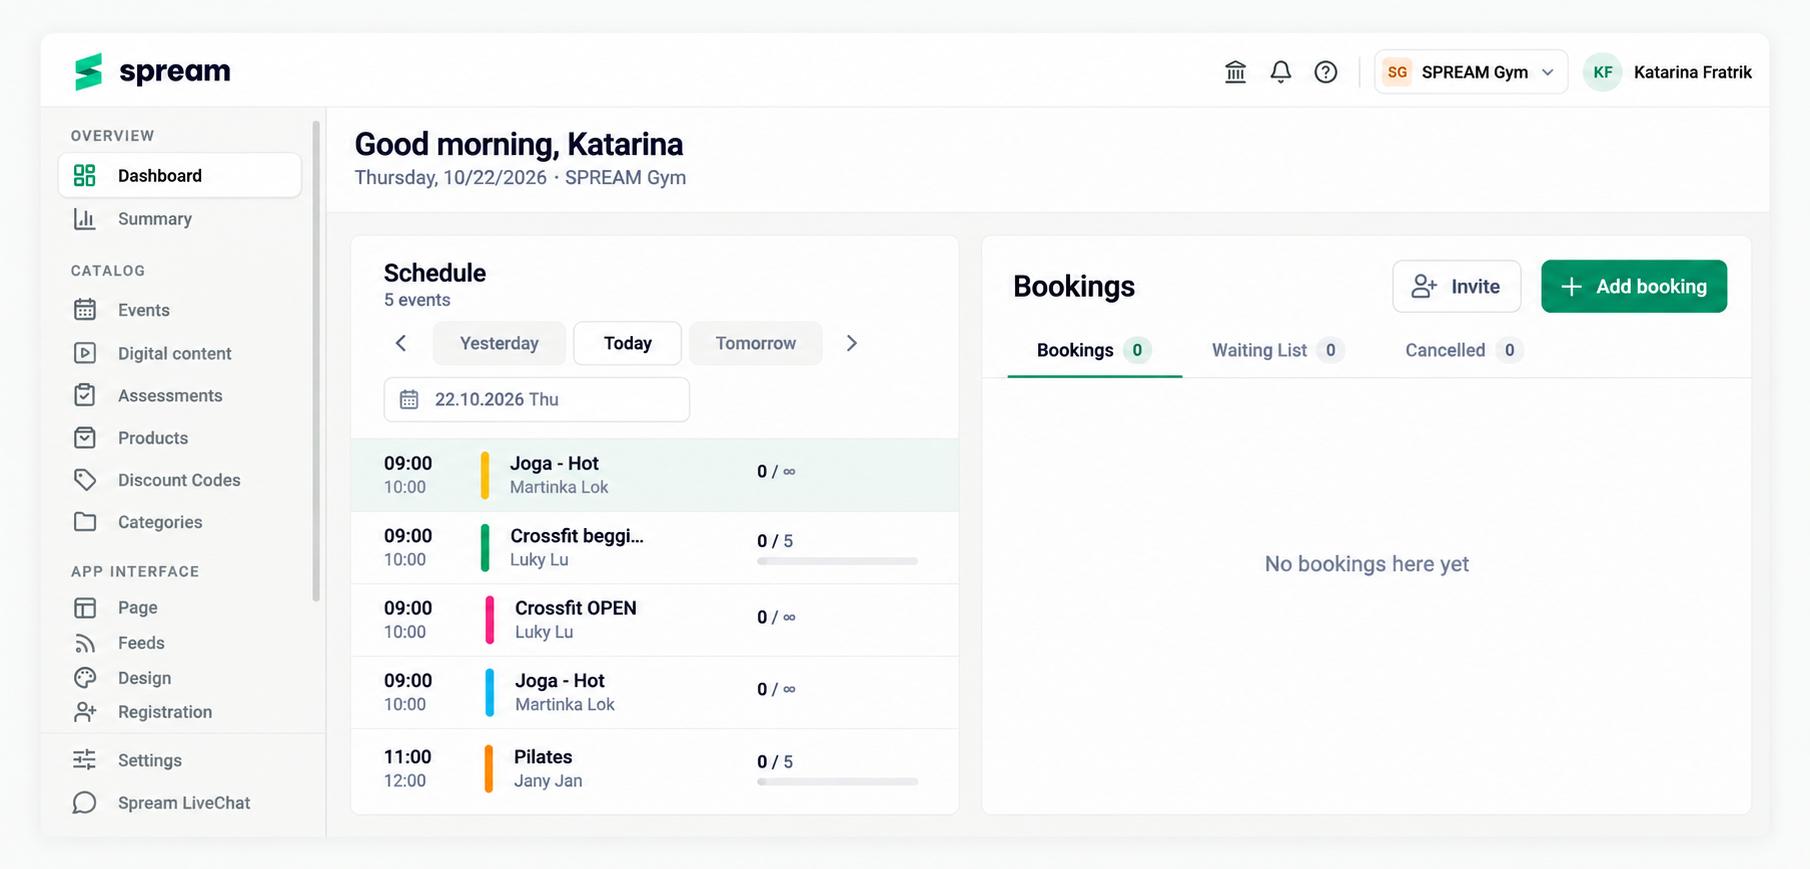This screenshot has width=1810, height=869.
Task: Open the Crossfit beggi... event by Luky Lu
Action: [x=655, y=548]
